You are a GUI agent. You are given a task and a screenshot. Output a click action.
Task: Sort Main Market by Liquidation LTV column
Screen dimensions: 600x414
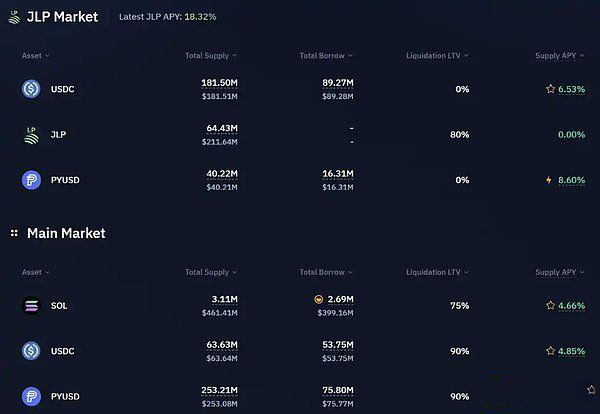point(438,272)
